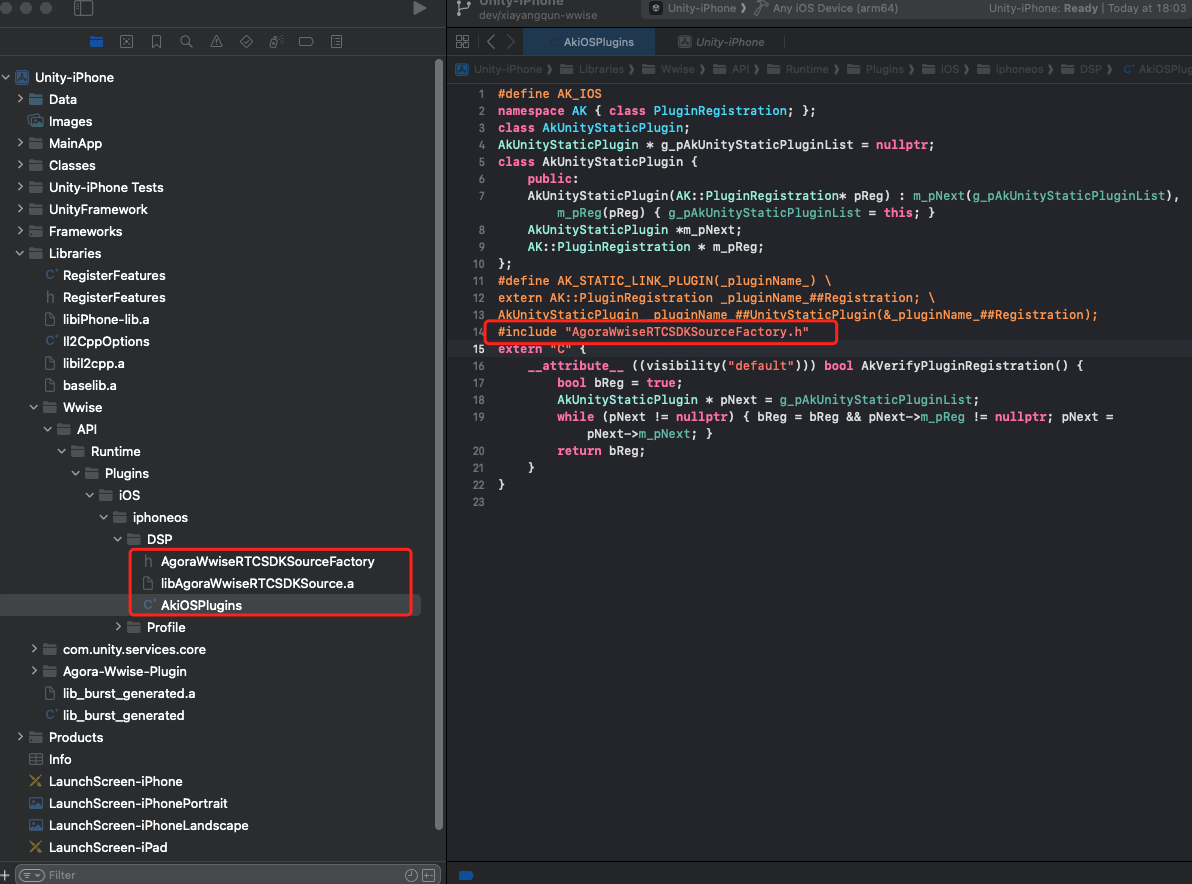Toggle the navigator sidebar visibility
The width and height of the screenshot is (1192, 884).
pos(84,8)
